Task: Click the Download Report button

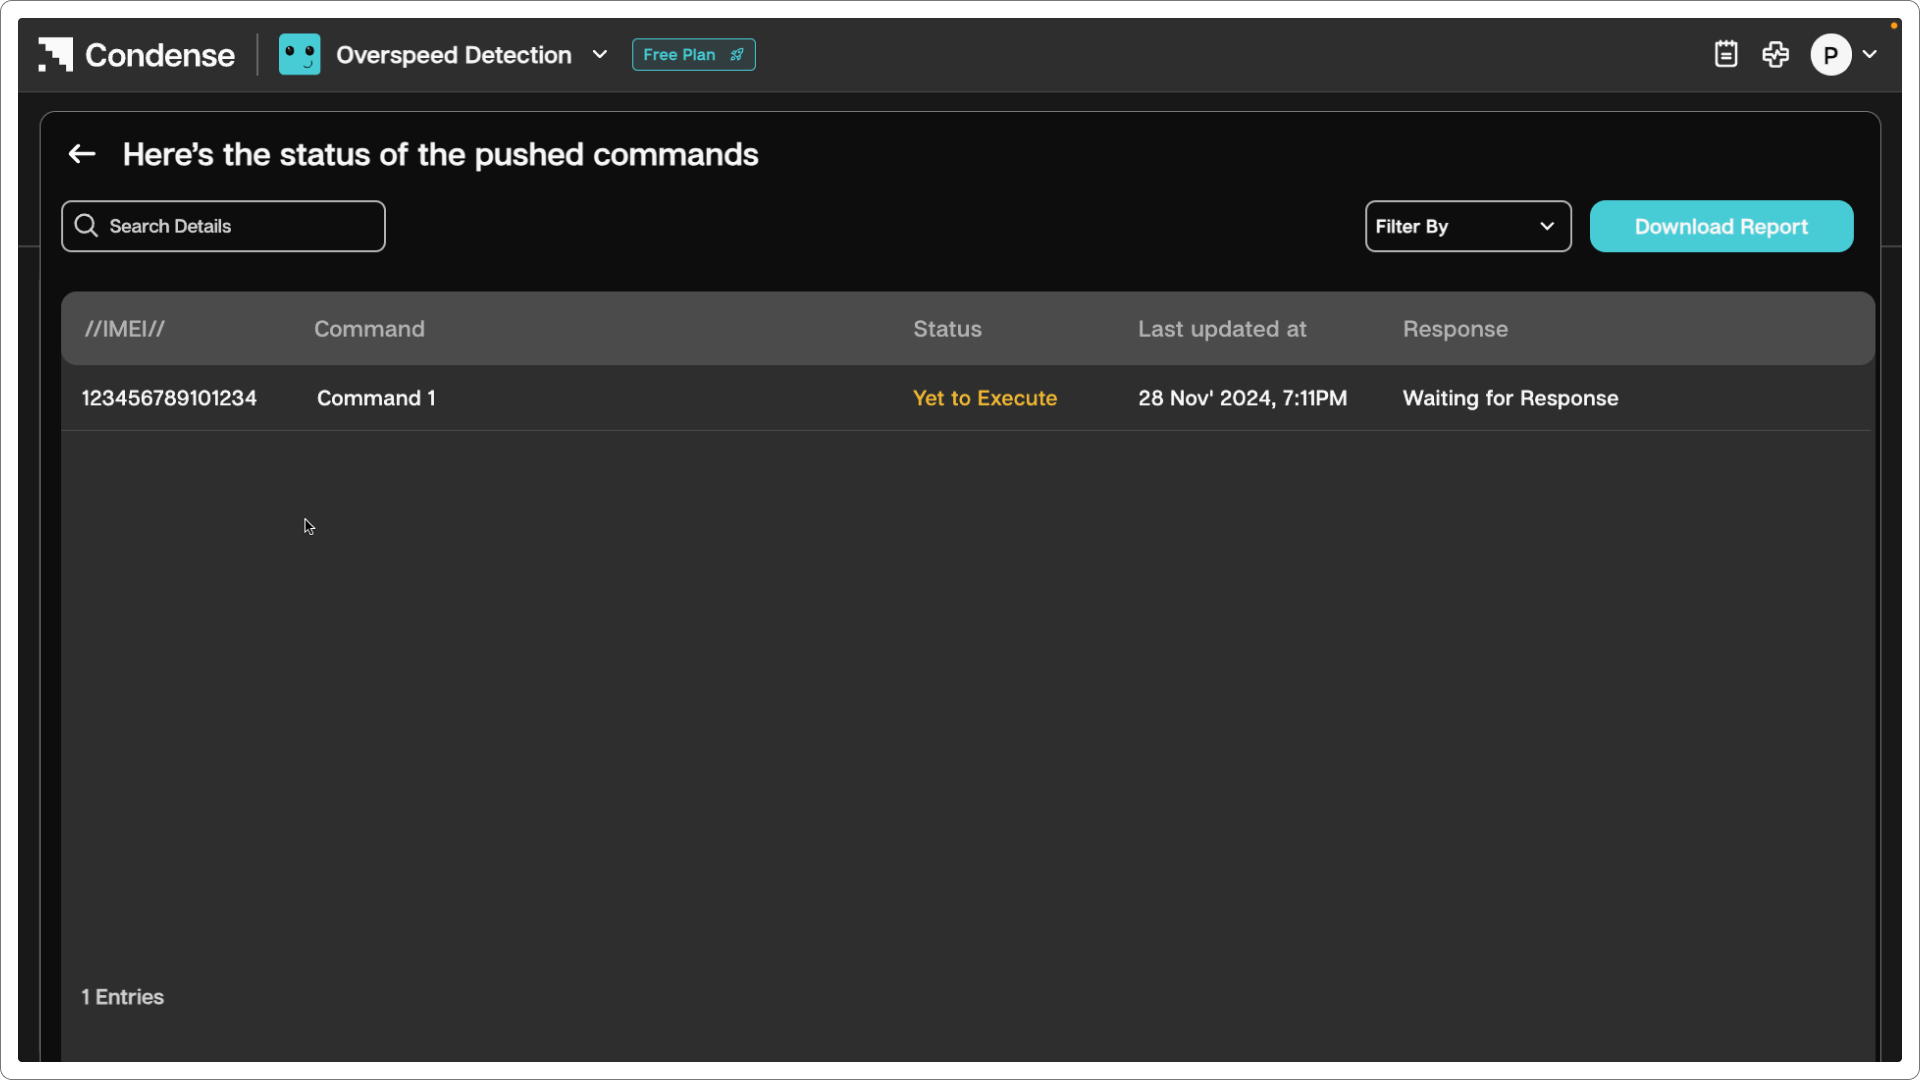Action: tap(1721, 226)
